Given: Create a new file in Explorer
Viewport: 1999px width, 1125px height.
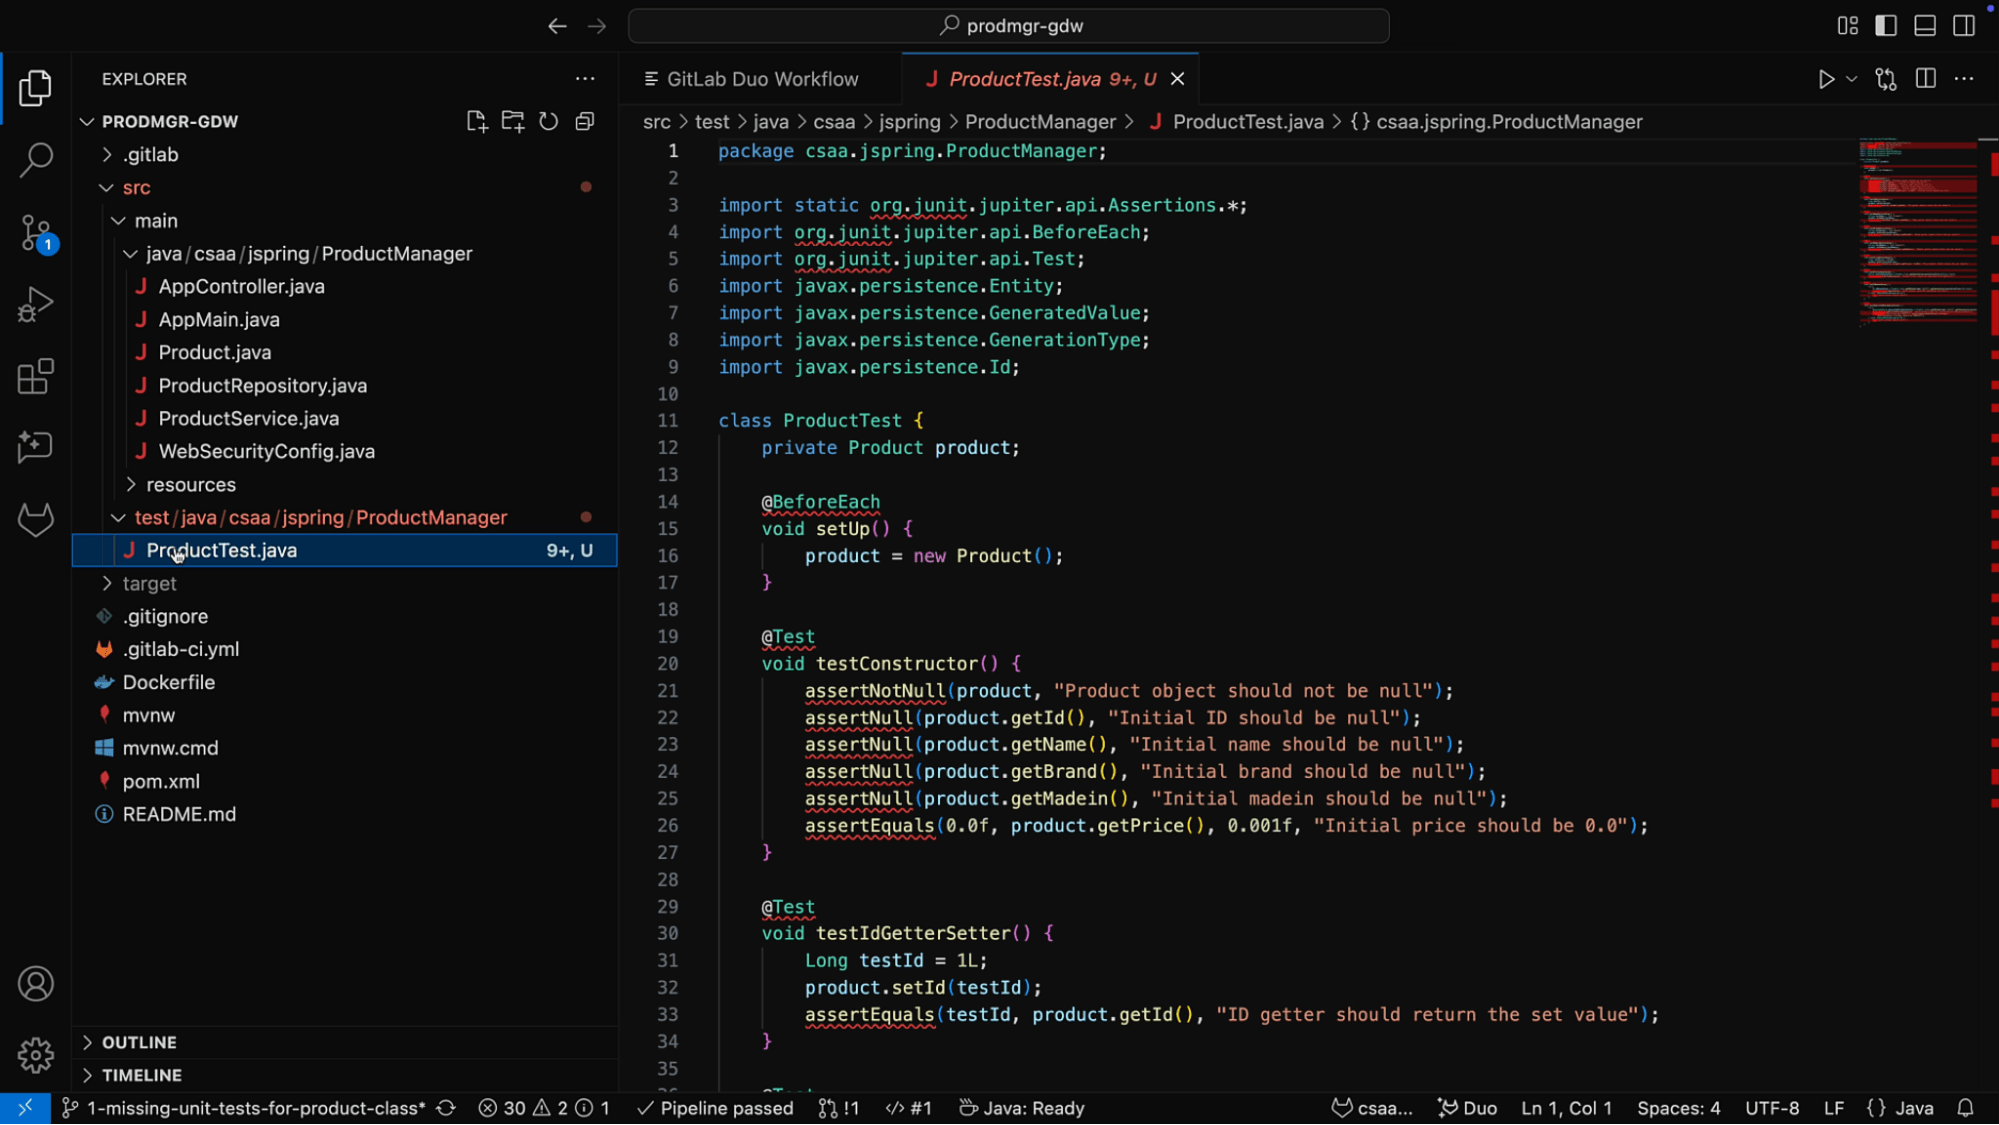Looking at the screenshot, I should 476,121.
